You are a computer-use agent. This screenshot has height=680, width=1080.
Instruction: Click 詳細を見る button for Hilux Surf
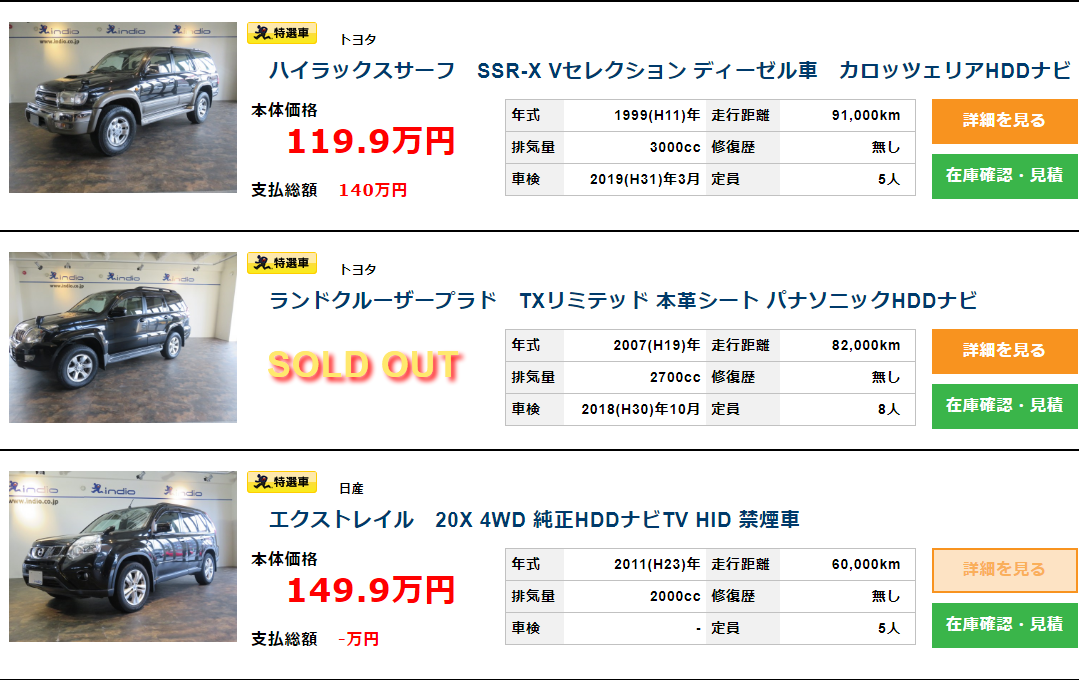click(x=1004, y=121)
